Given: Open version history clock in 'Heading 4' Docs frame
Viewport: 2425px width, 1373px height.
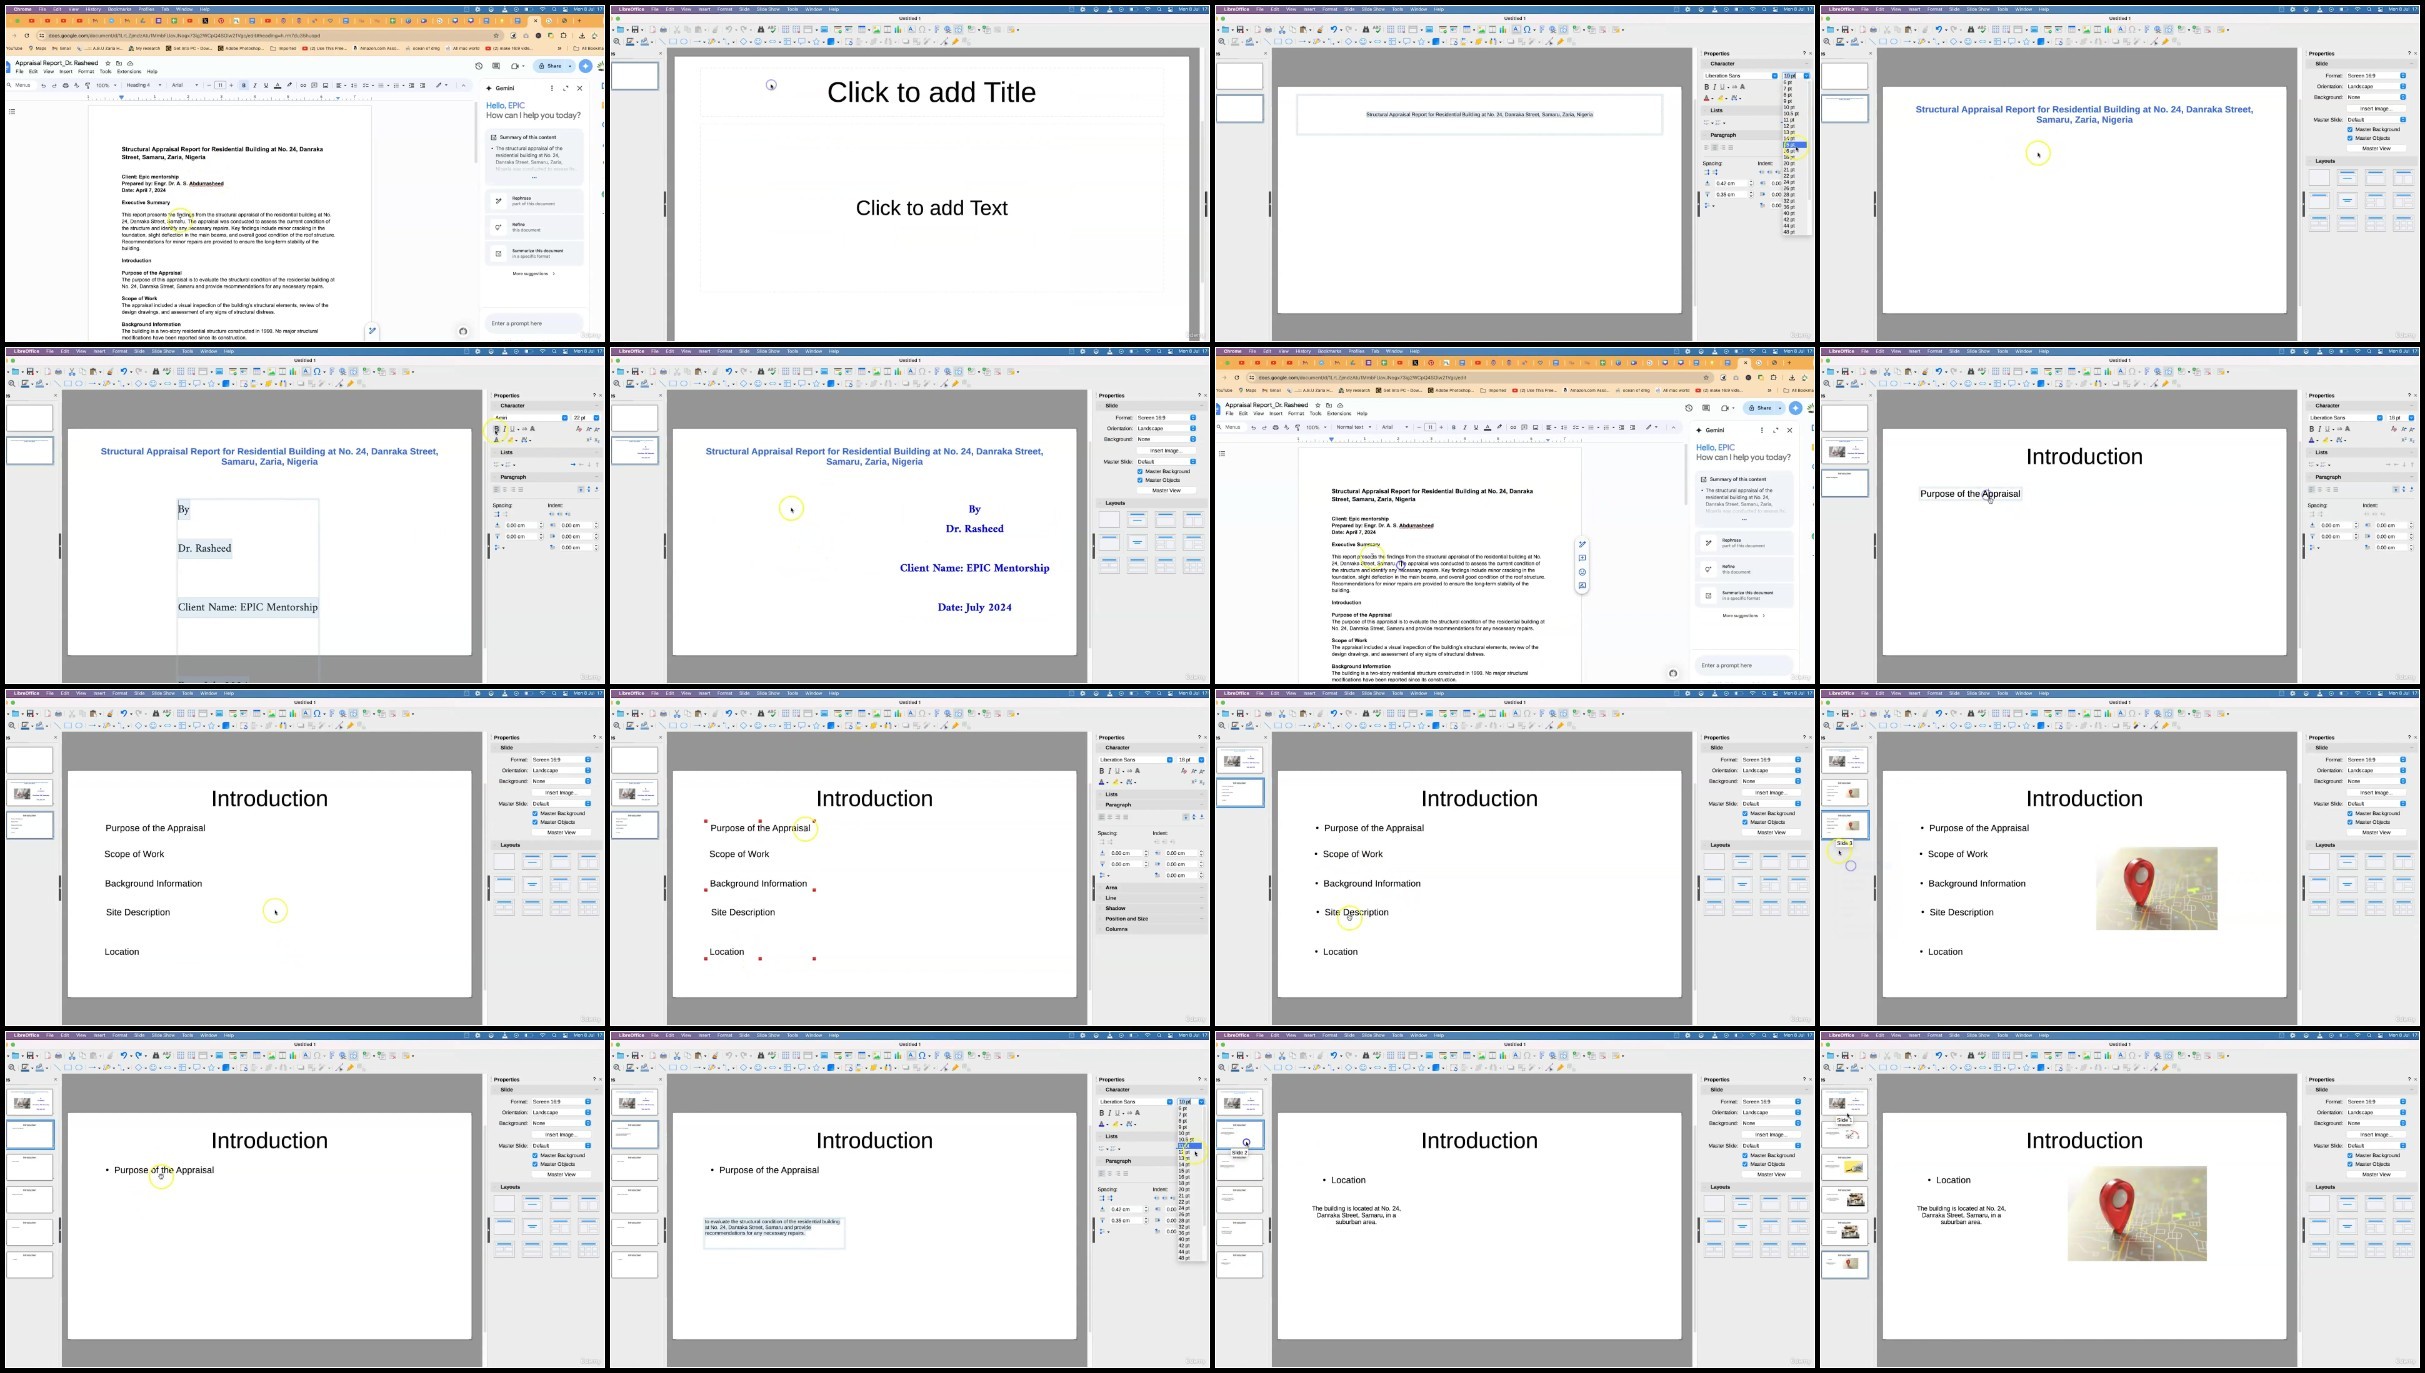Looking at the screenshot, I should (x=479, y=66).
